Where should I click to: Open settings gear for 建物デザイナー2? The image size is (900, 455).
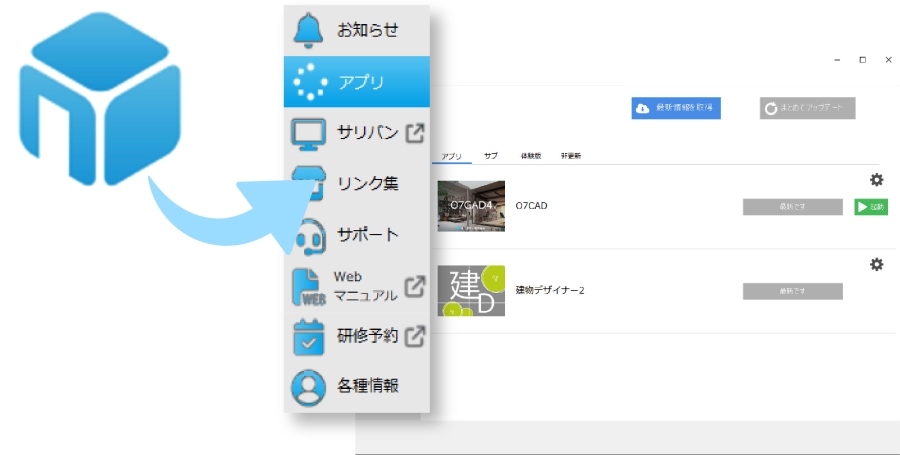(876, 264)
